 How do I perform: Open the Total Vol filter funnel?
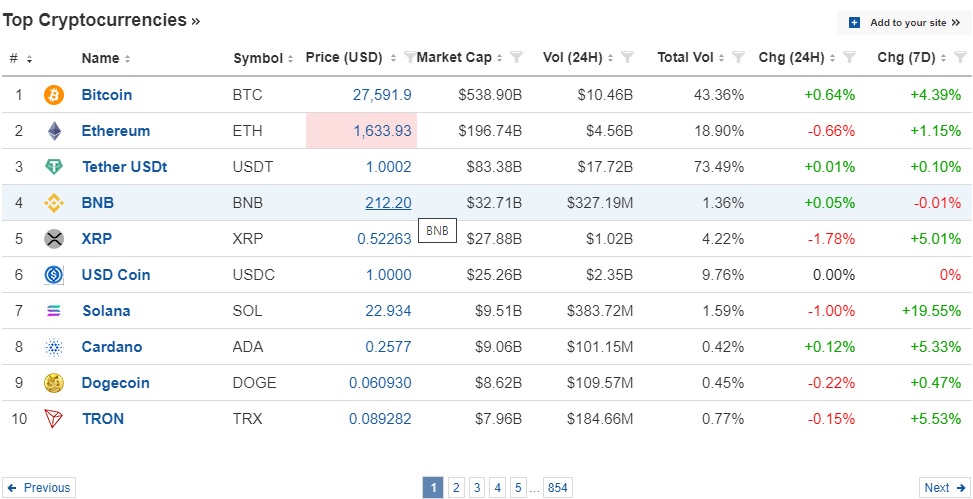[x=738, y=58]
